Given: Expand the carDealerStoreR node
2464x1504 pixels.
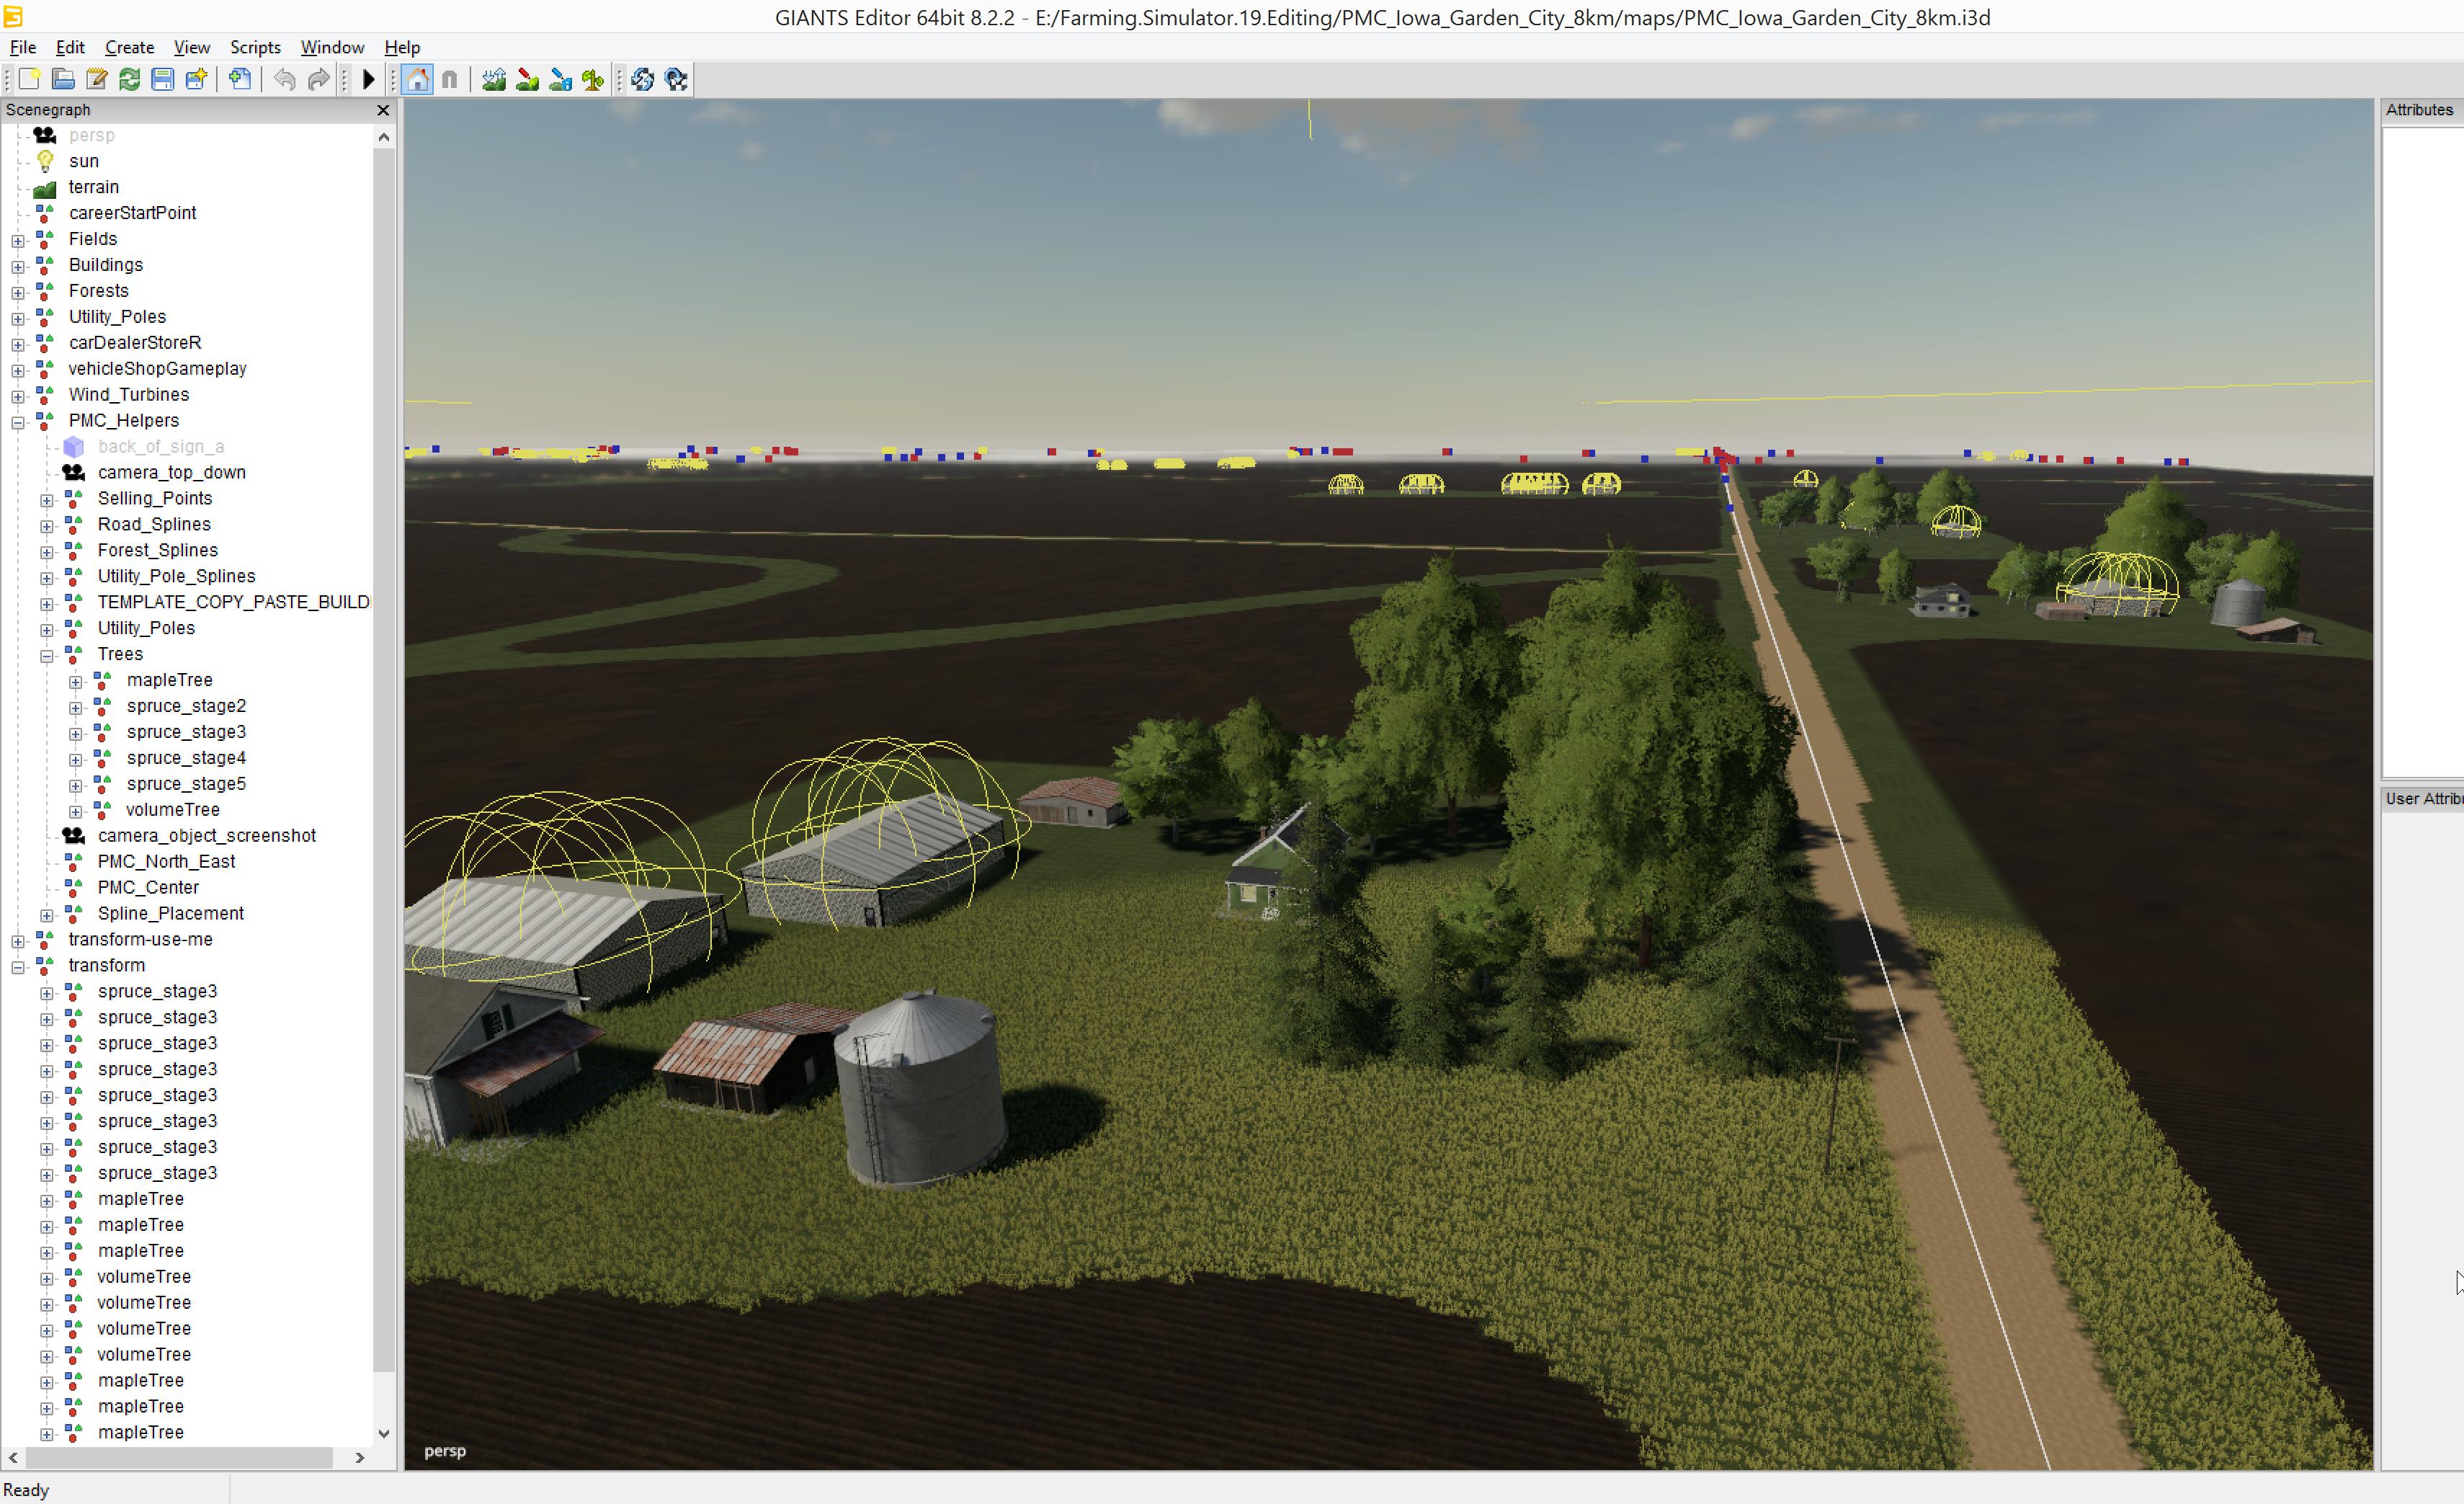Looking at the screenshot, I should tap(18, 345).
